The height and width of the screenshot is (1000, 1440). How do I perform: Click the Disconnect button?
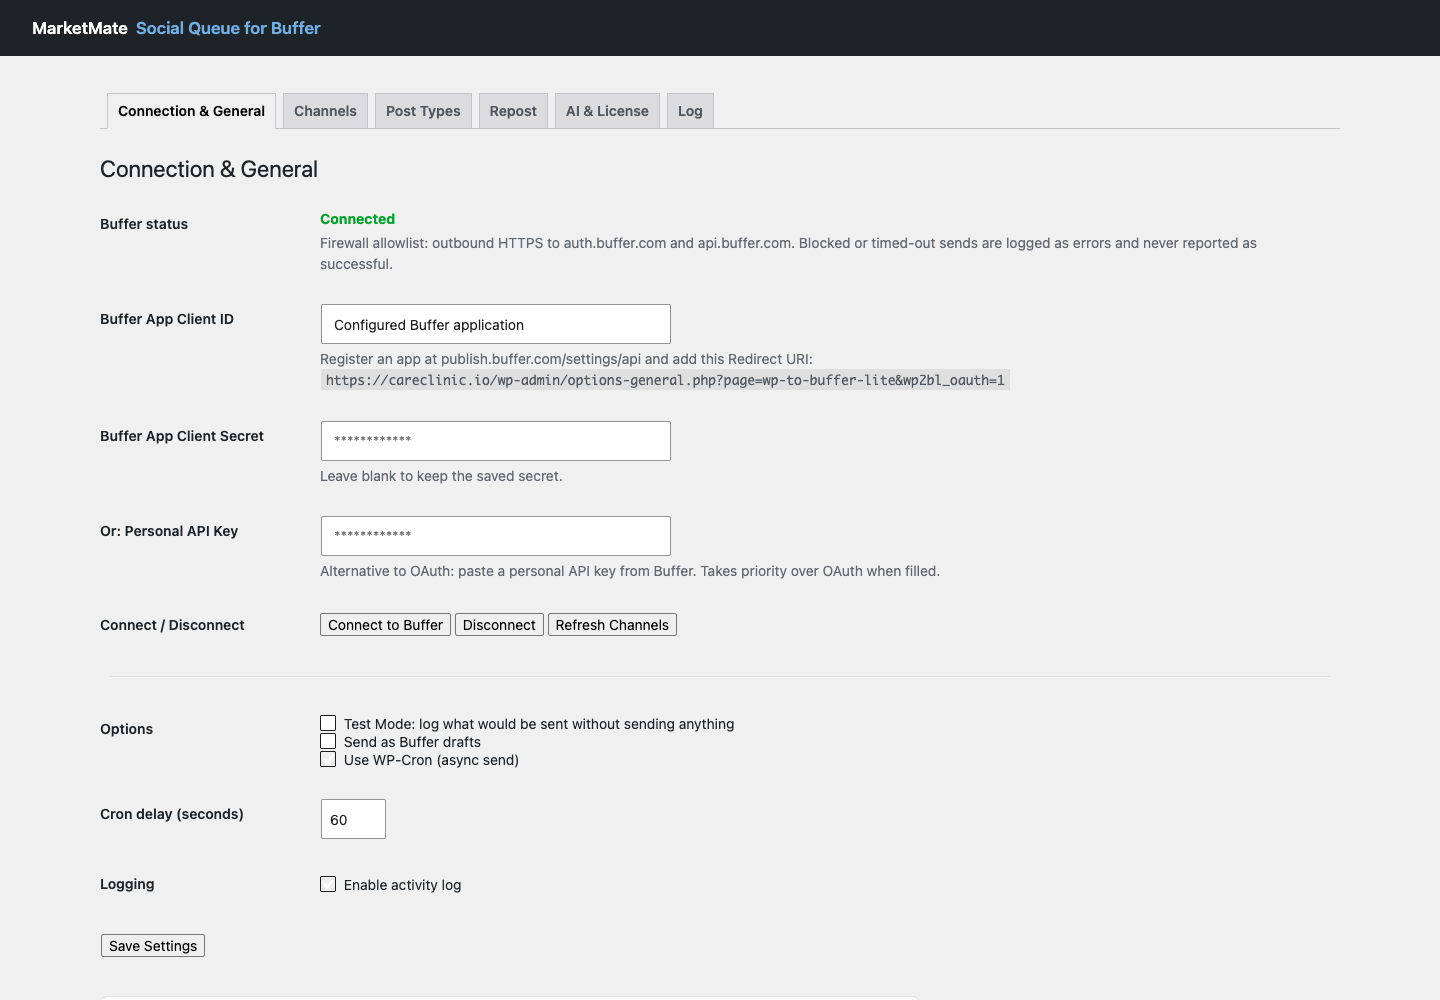pyautogui.click(x=499, y=625)
